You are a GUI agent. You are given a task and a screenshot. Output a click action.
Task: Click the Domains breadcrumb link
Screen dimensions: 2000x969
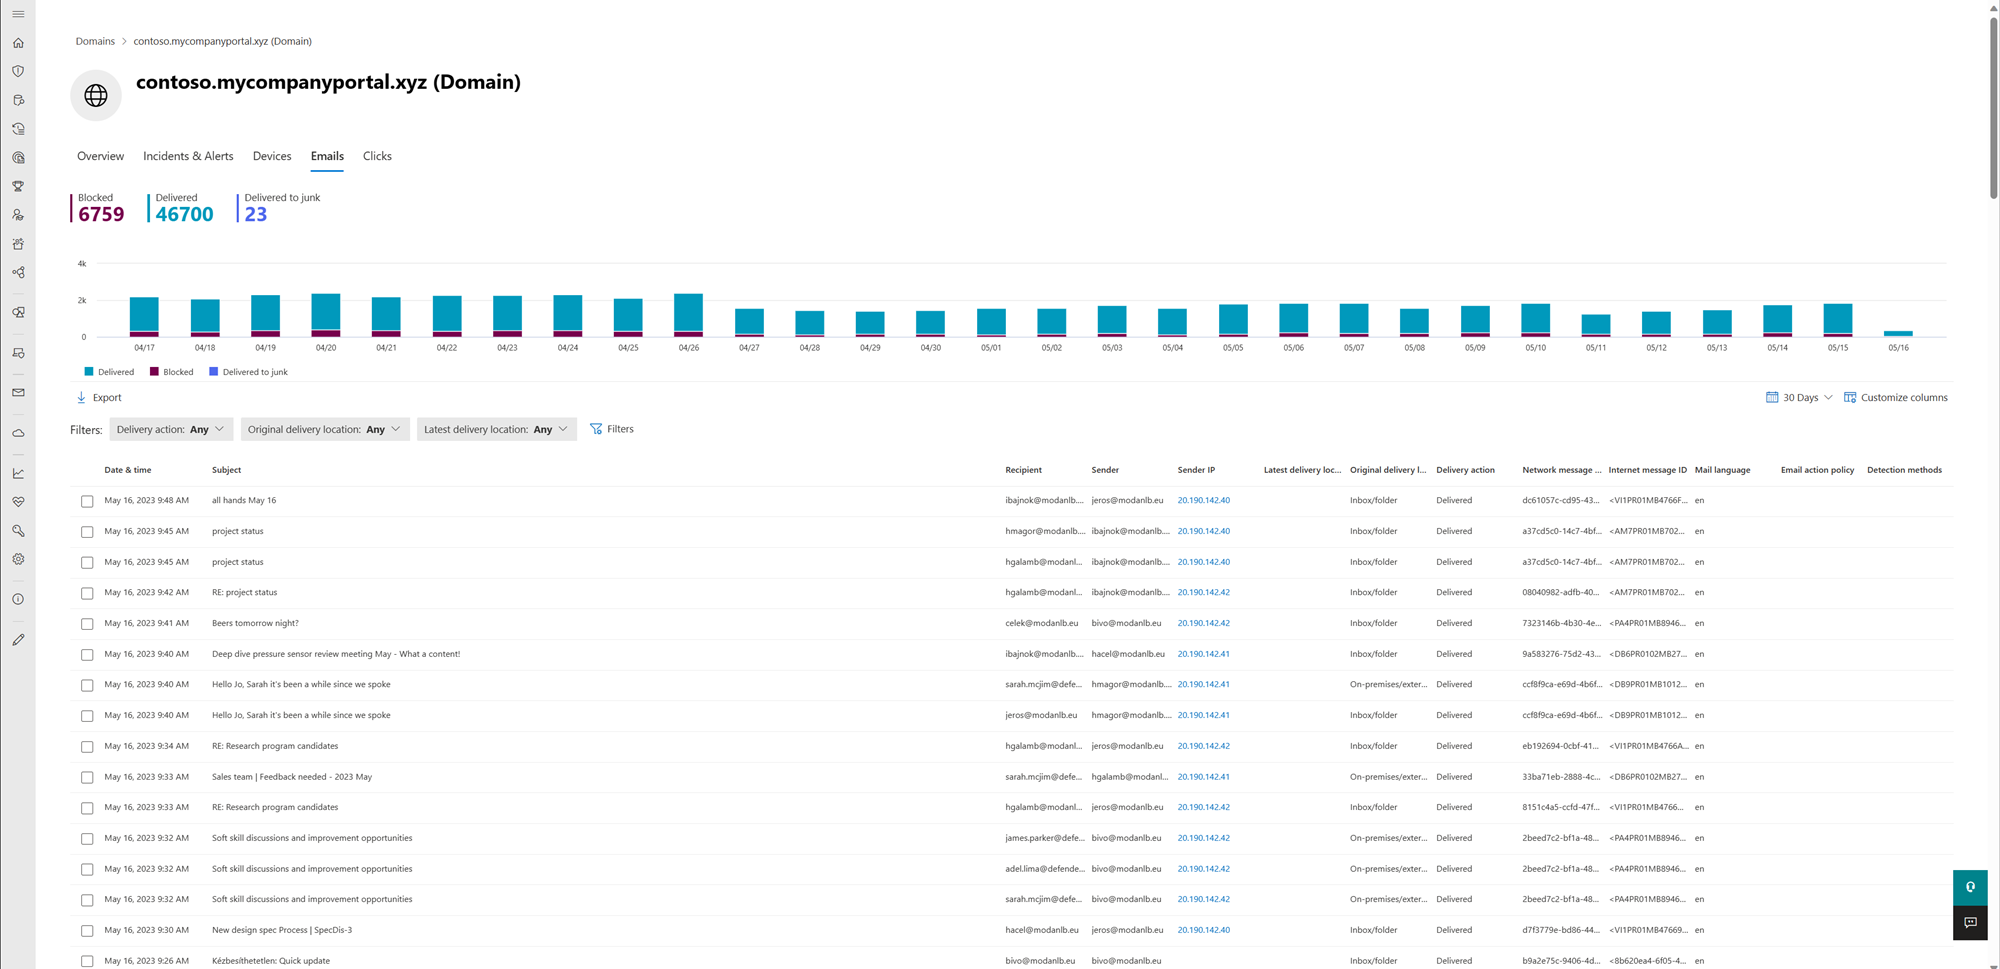95,41
